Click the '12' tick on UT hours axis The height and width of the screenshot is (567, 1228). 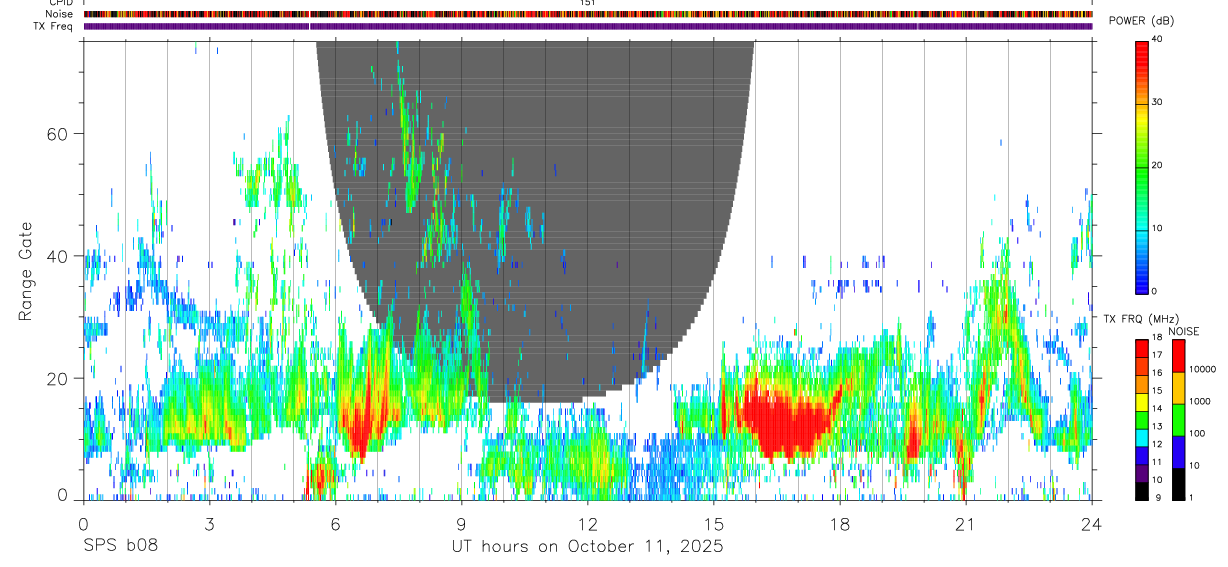(x=587, y=523)
